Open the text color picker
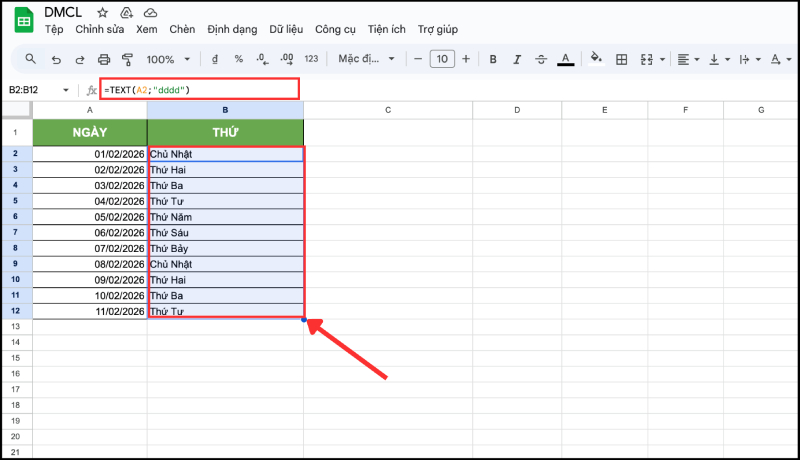The height and width of the screenshot is (460, 800). (565, 59)
